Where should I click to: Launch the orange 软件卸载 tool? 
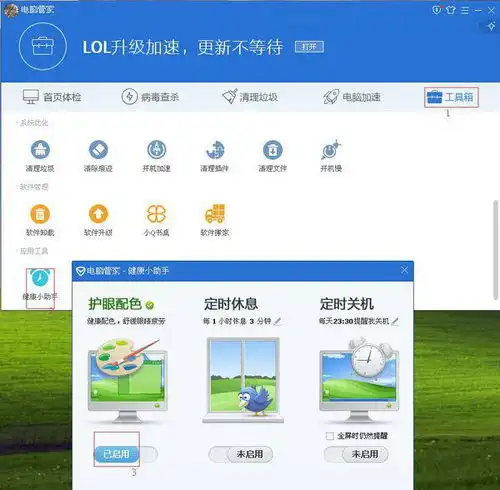pyautogui.click(x=40, y=220)
